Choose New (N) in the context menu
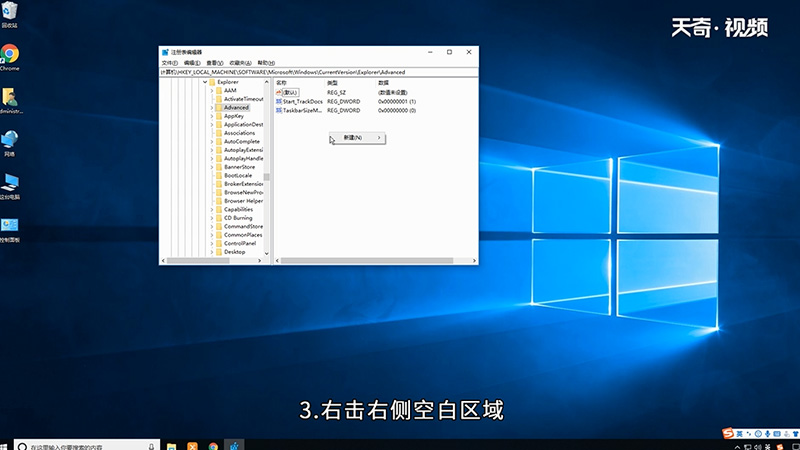Viewport: 800px width, 450px height. pos(357,138)
